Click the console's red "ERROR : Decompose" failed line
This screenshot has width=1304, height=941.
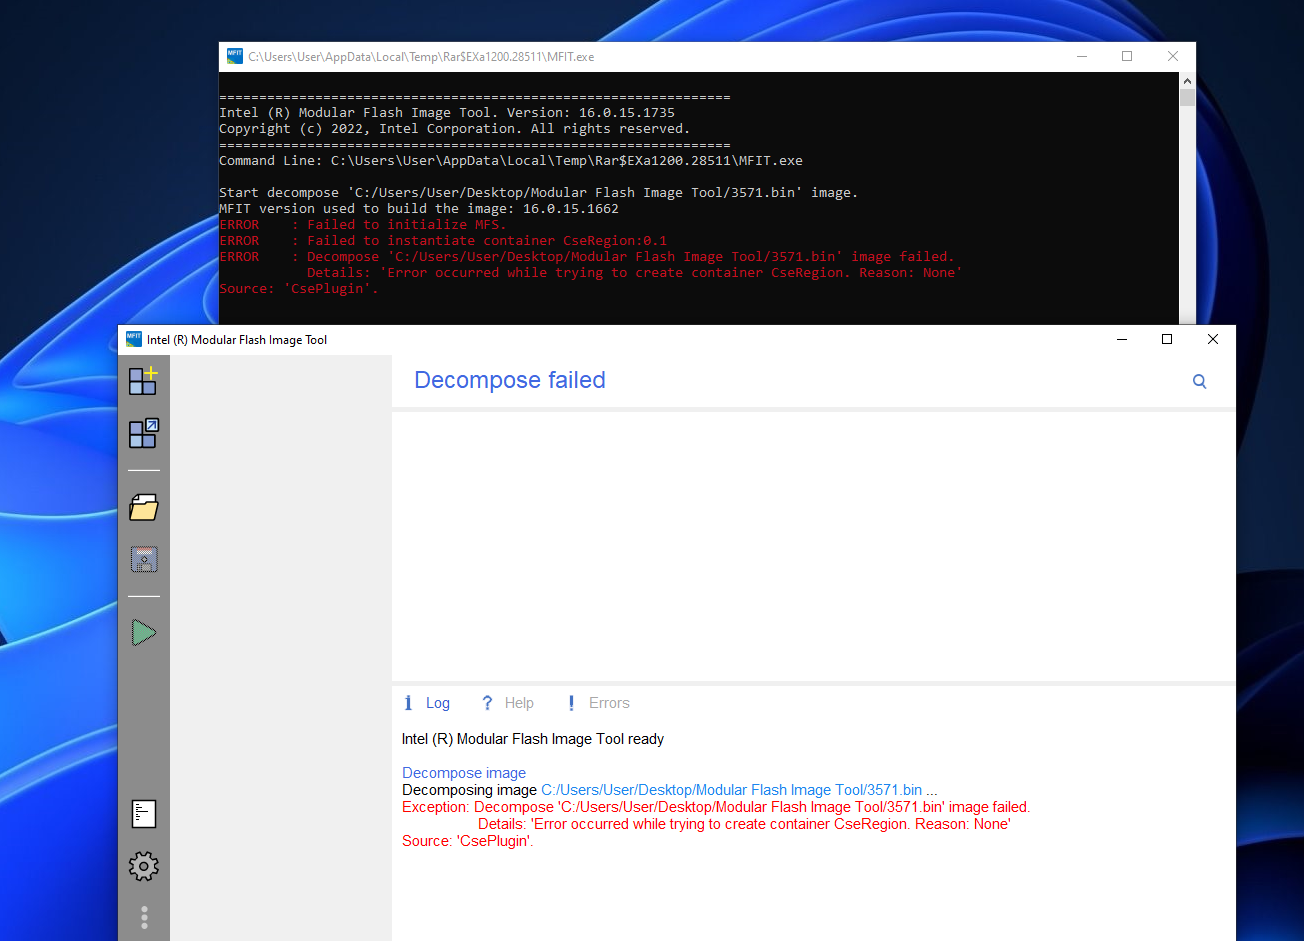587,257
